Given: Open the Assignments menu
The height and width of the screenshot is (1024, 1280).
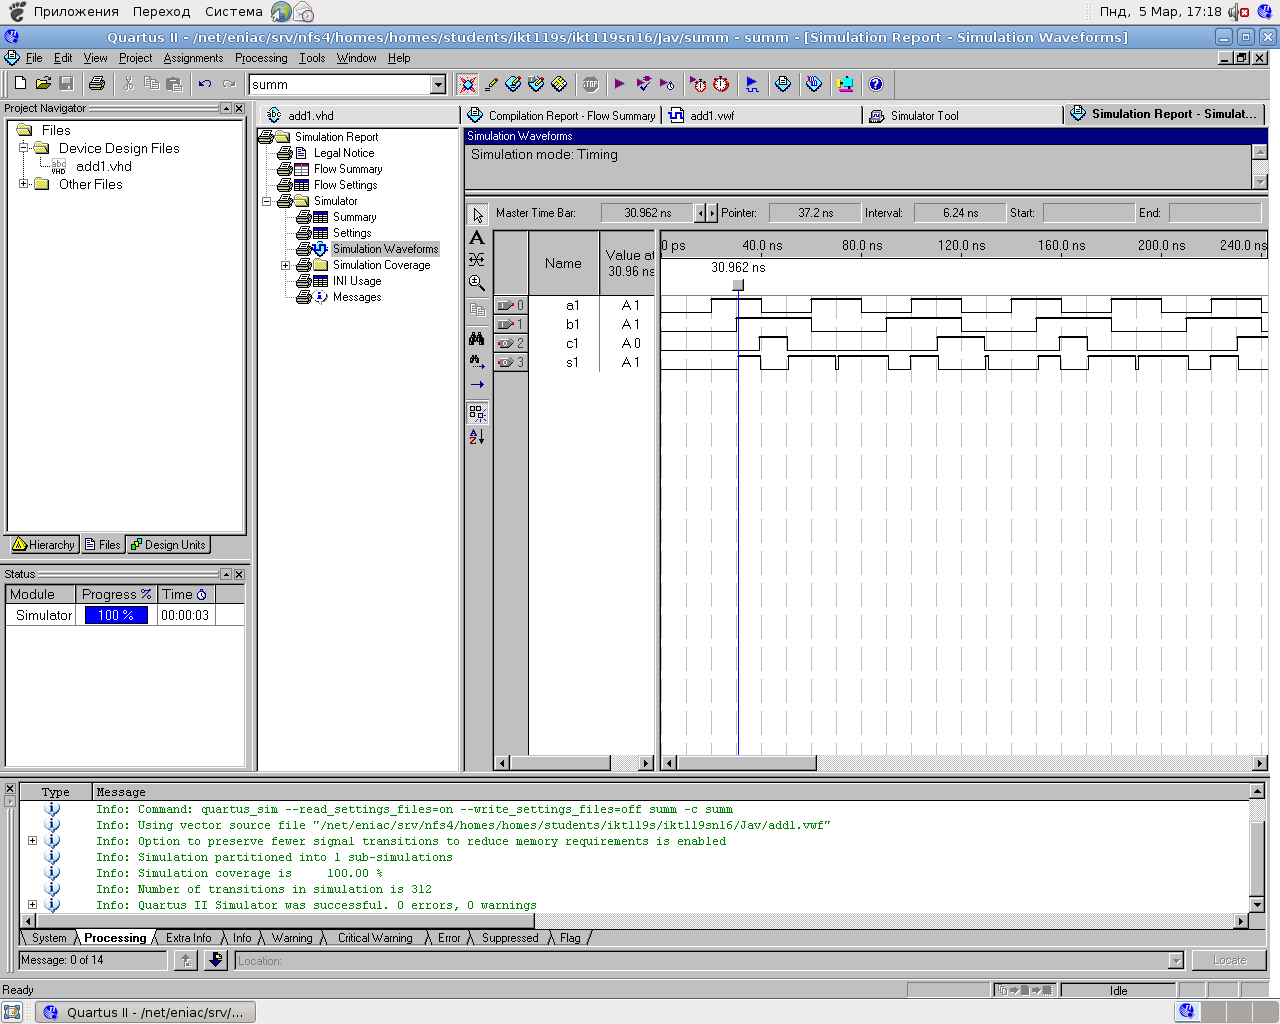Looking at the screenshot, I should point(193,58).
